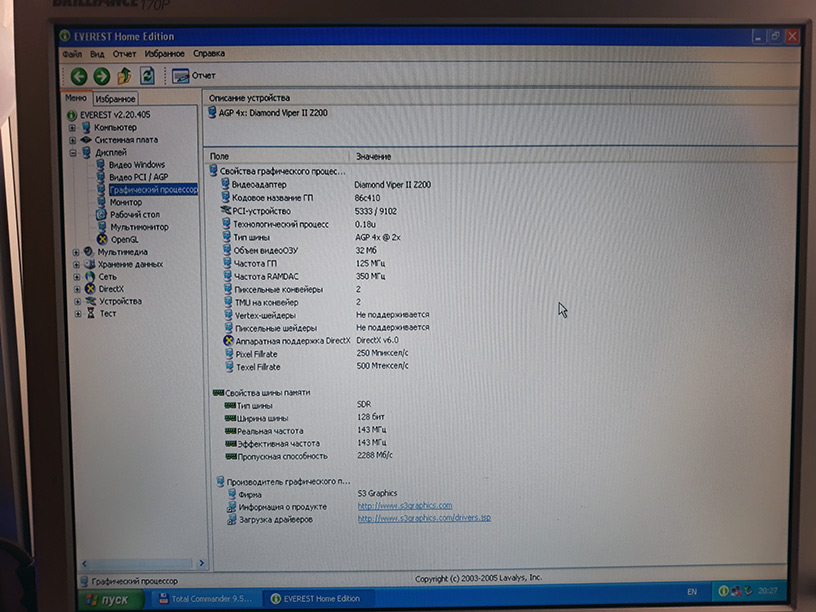Switch to Total Commander taskbar button
The height and width of the screenshot is (612, 816).
(x=206, y=598)
